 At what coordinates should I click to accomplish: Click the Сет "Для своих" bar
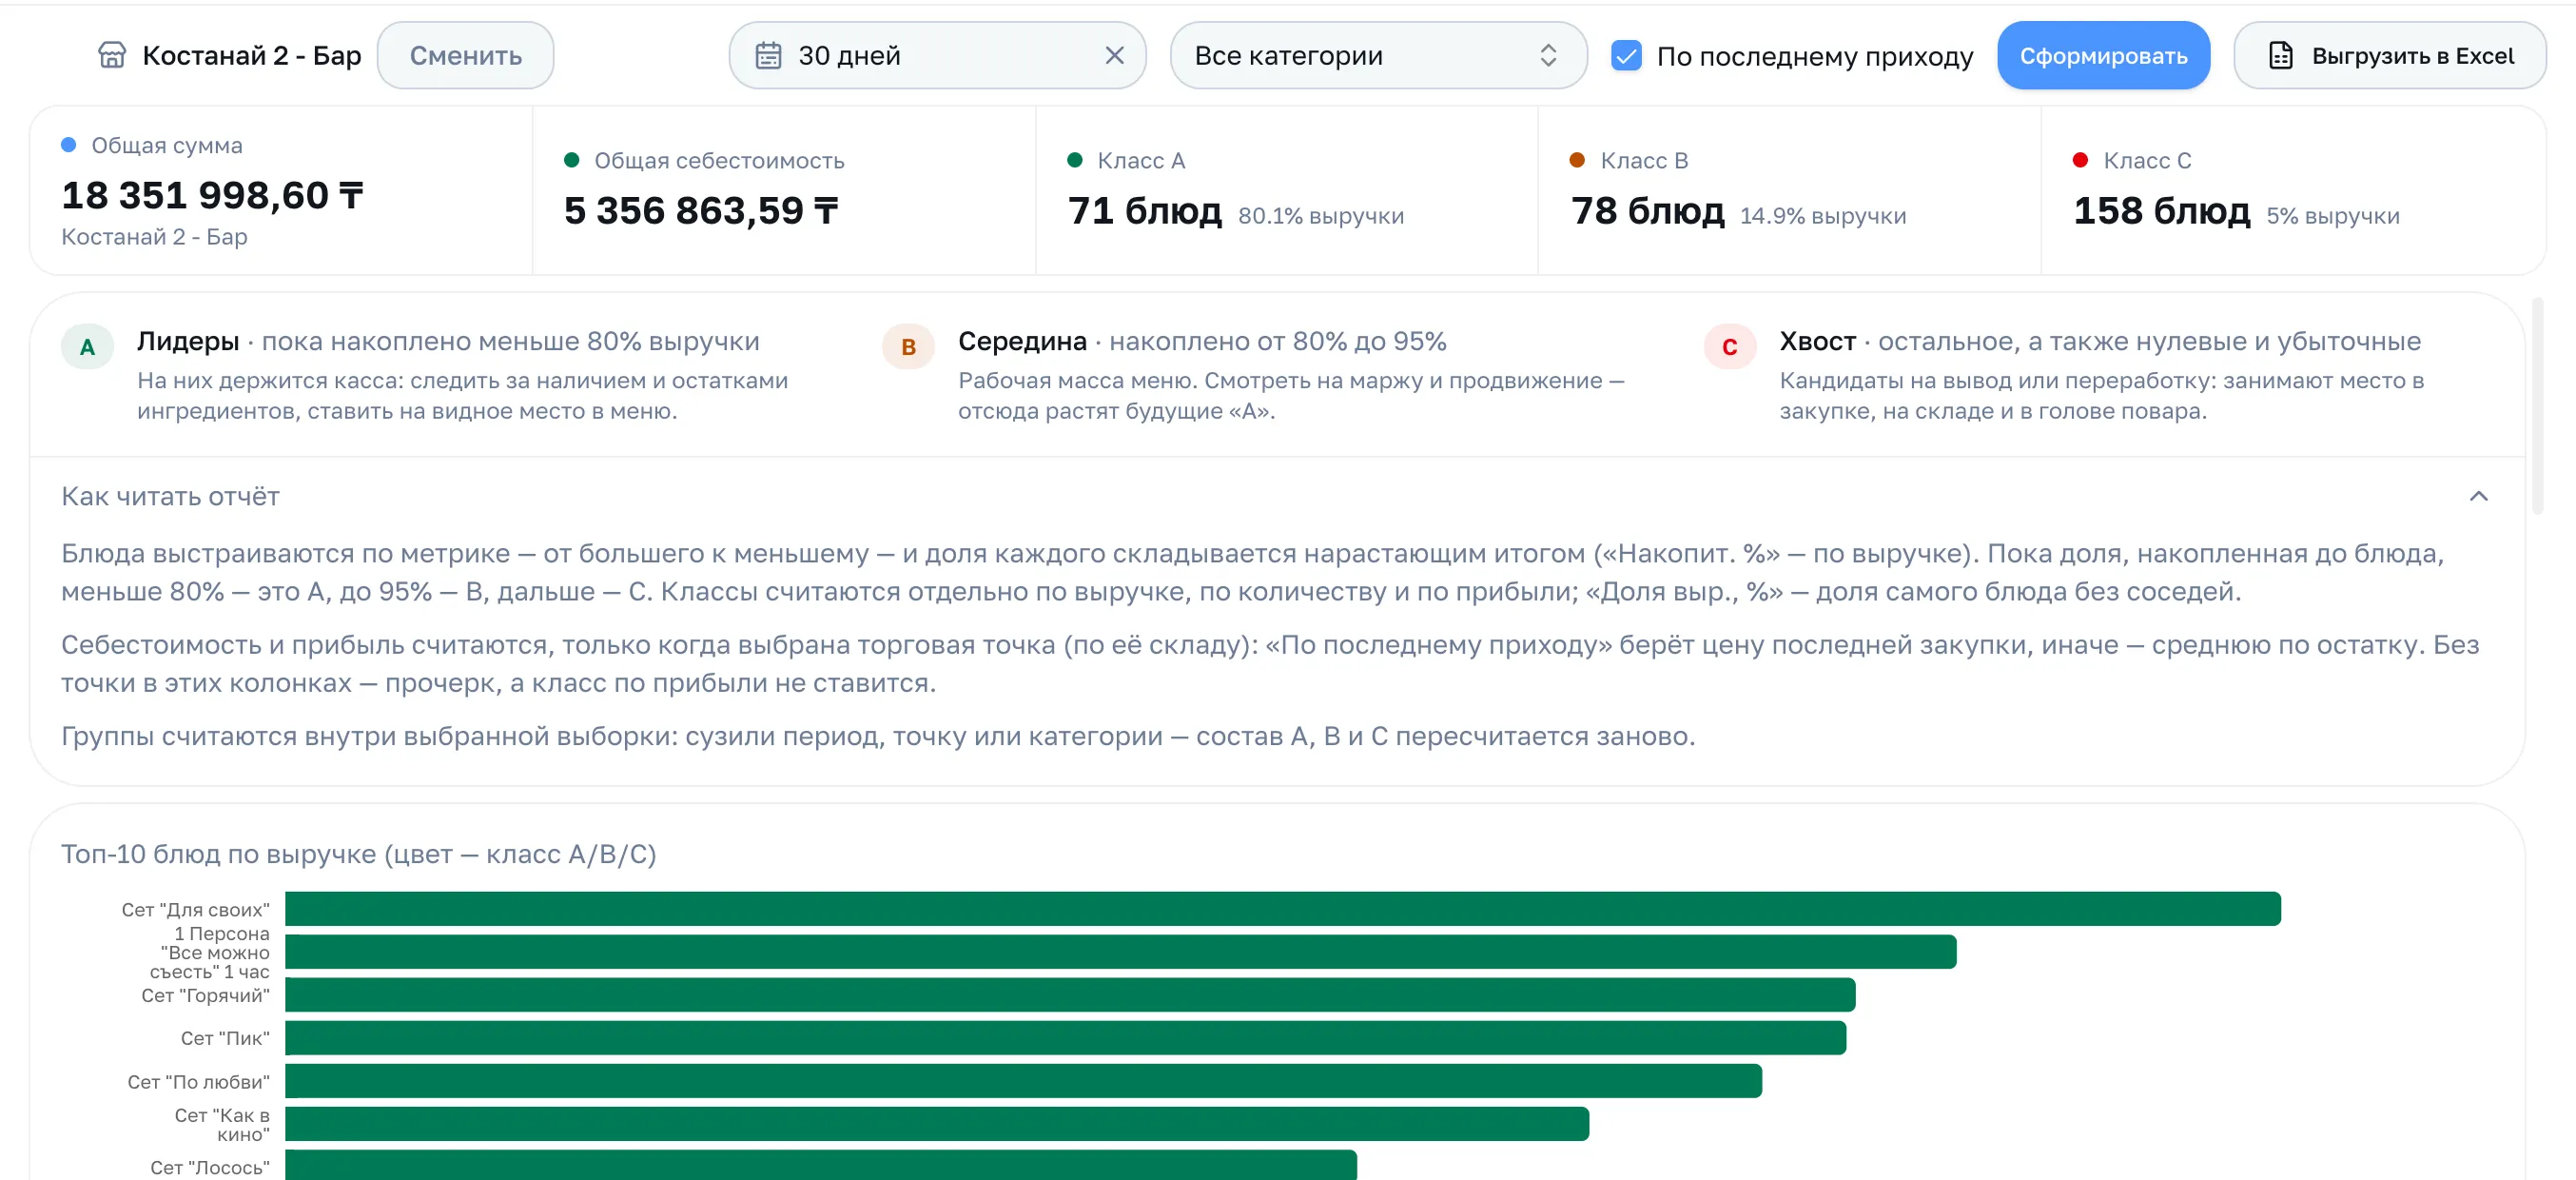1282,908
